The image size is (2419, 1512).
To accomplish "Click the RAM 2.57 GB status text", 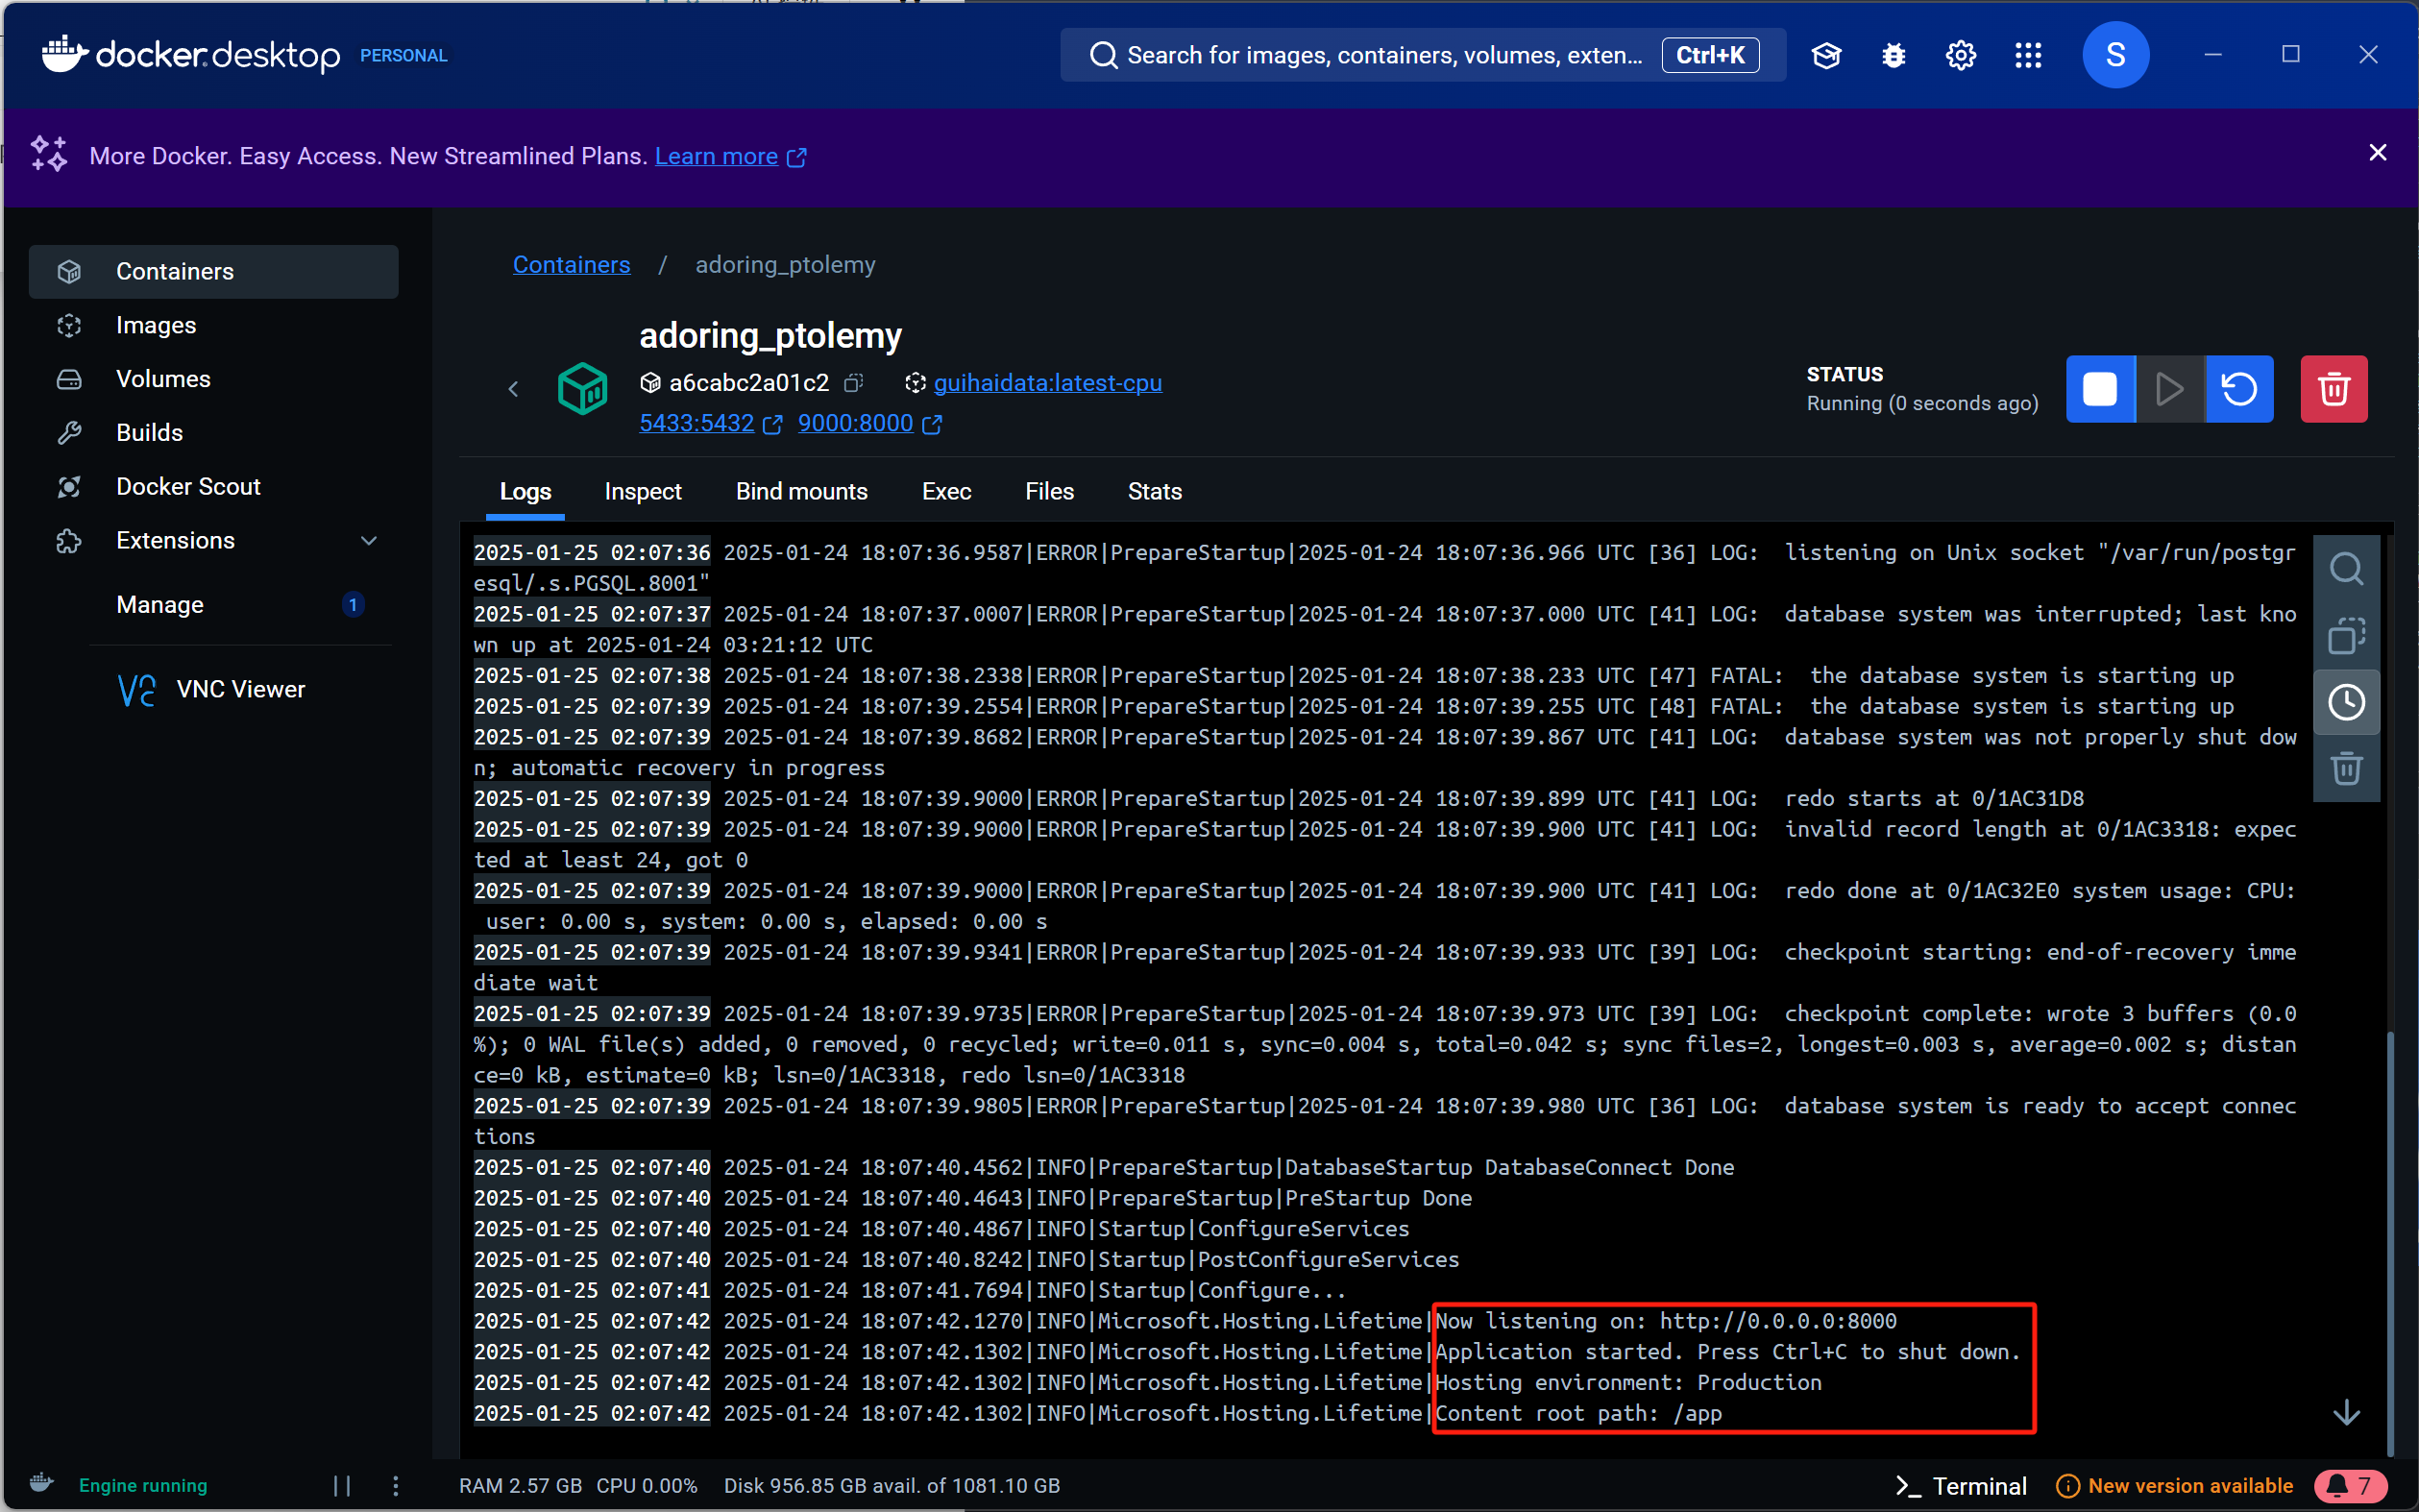I will [520, 1485].
